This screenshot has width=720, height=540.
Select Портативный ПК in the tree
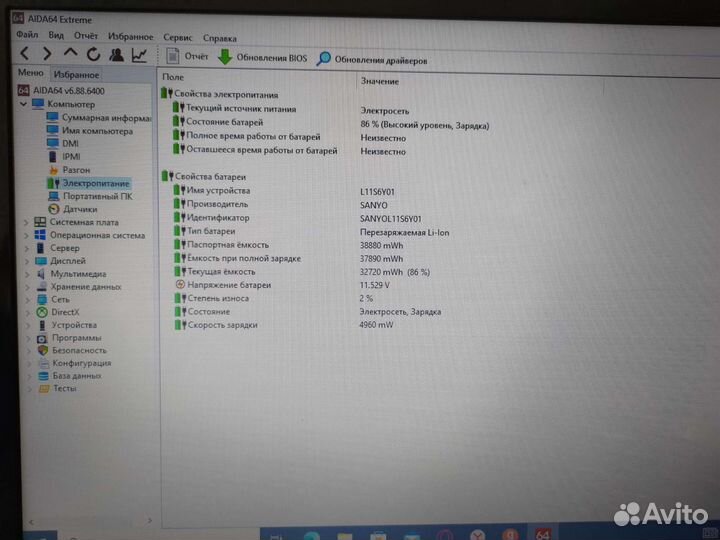(90, 196)
